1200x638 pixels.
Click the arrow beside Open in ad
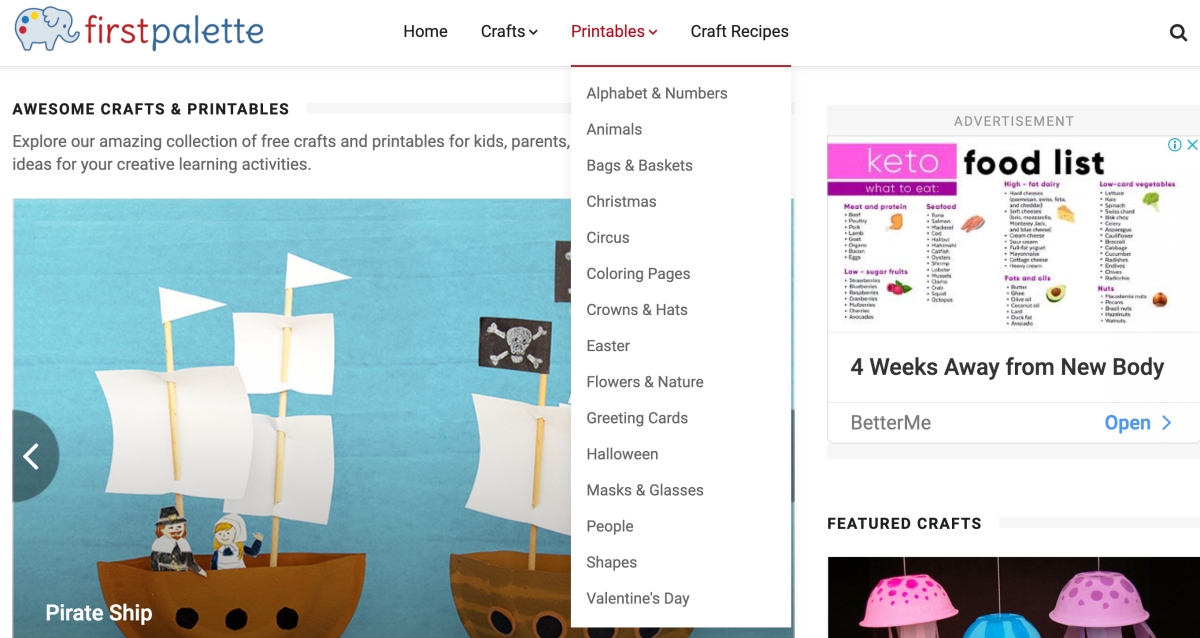1166,423
